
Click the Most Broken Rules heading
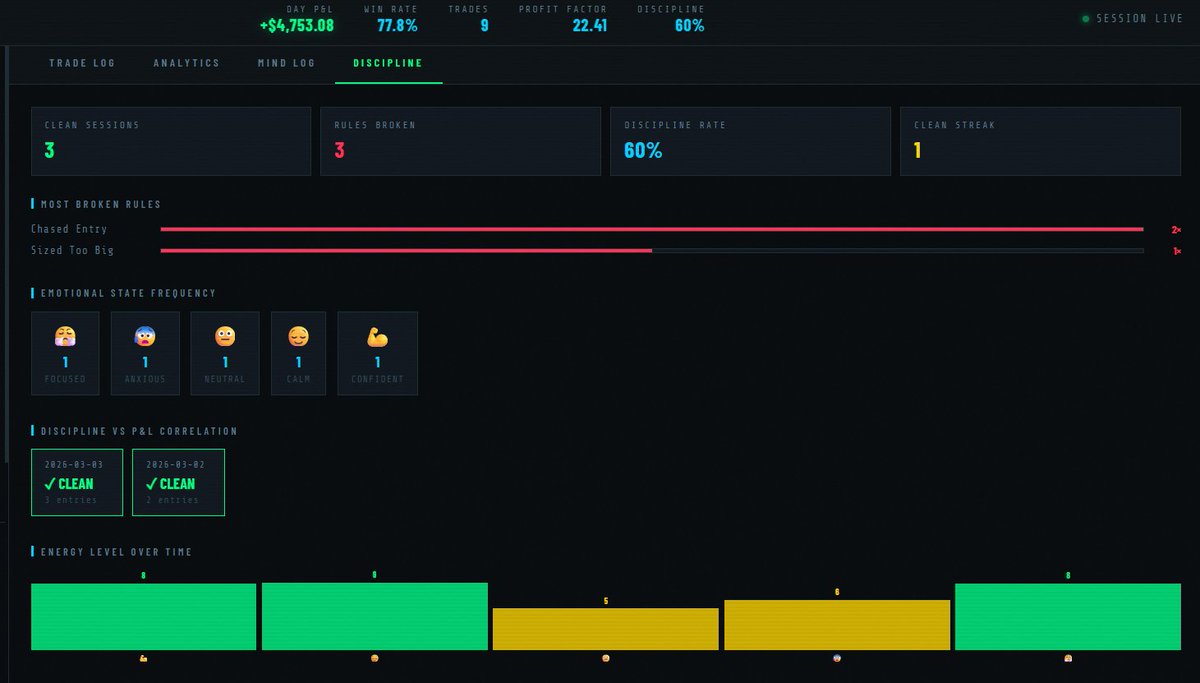click(x=101, y=204)
